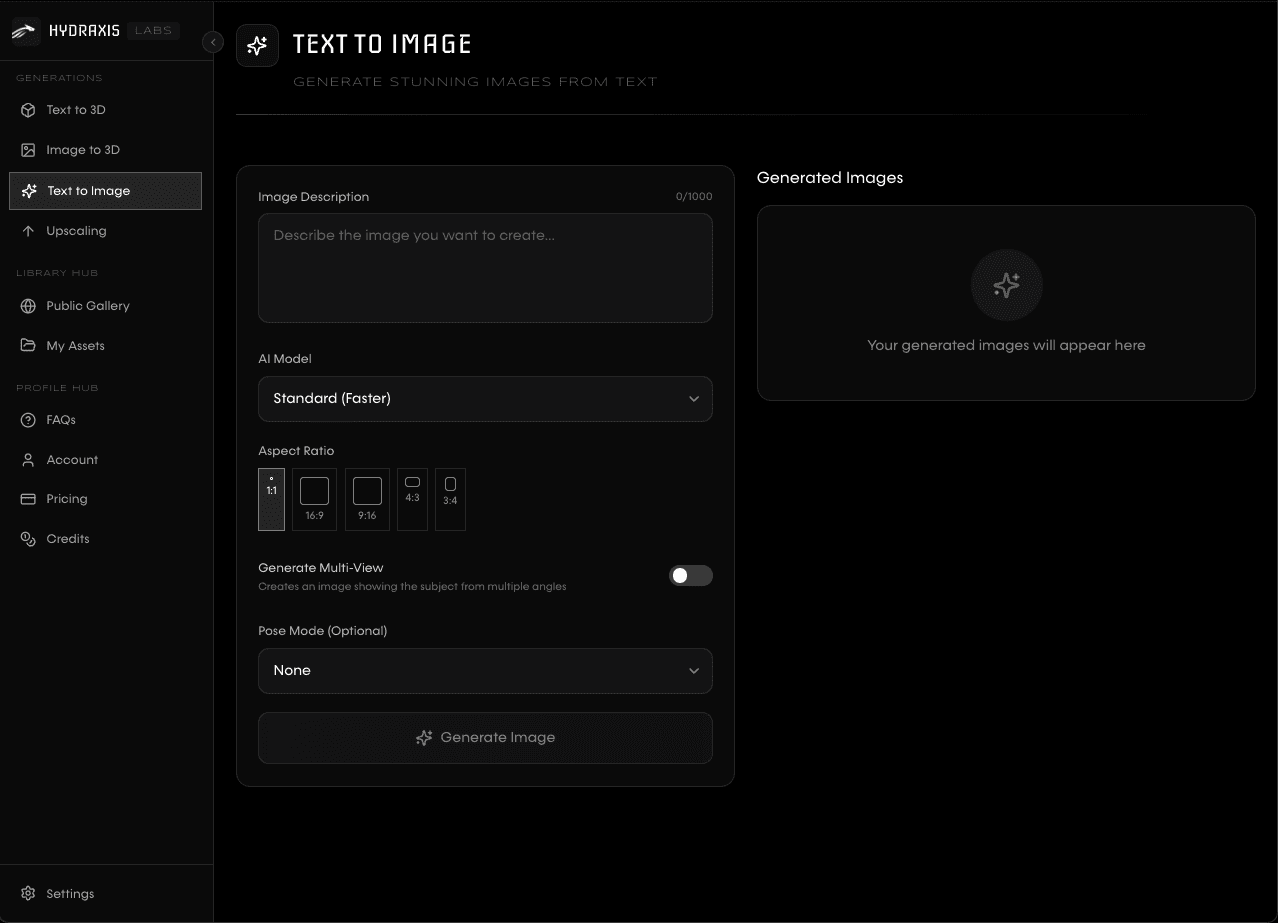Screen dimensions: 1278x923
Task: Open Settings at the sidebar bottom
Action: point(70,894)
